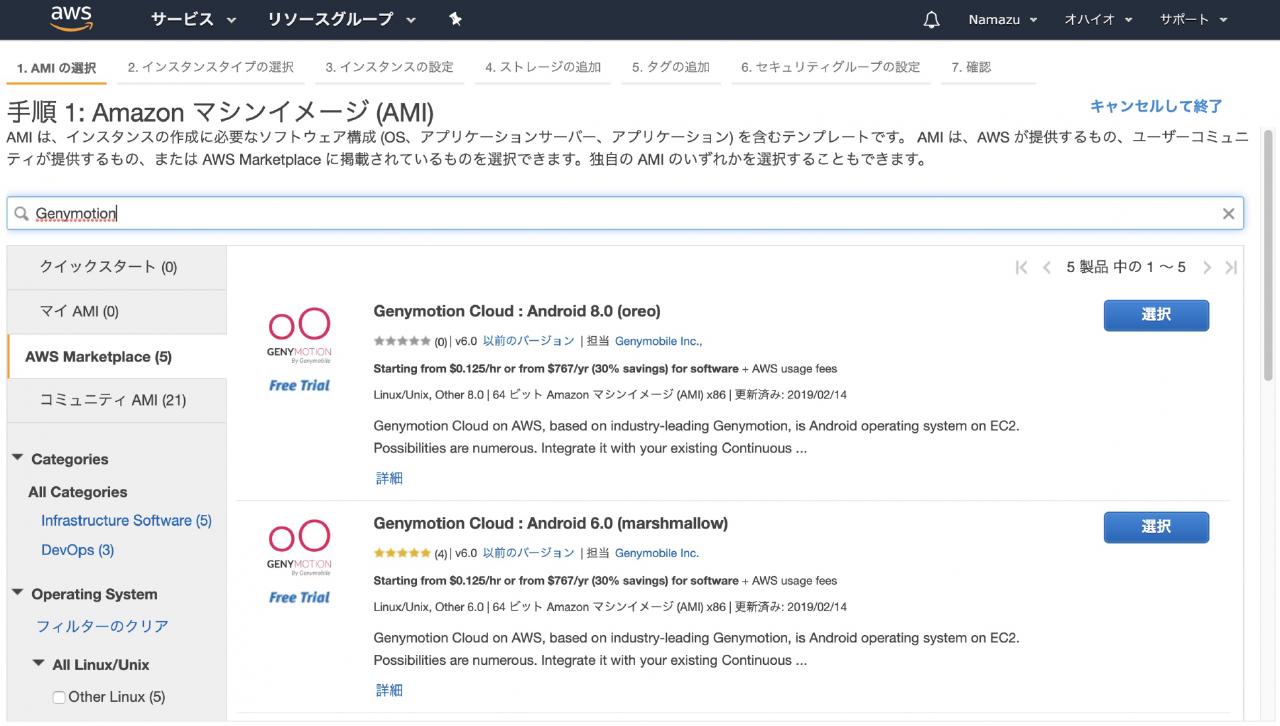Select step 2 インスタンスタイプの選択 tab
1280x726 pixels.
click(211, 67)
